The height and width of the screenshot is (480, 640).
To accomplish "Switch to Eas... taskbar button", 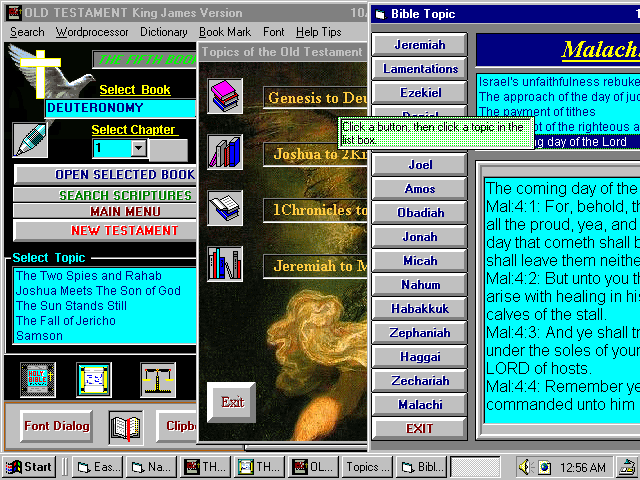I will tap(98, 467).
